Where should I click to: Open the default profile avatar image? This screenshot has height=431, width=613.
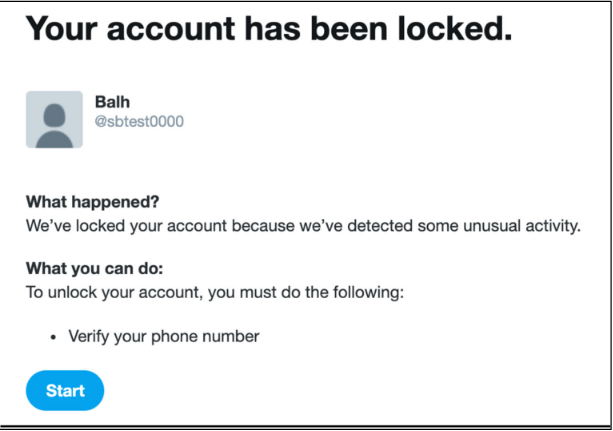pyautogui.click(x=54, y=120)
